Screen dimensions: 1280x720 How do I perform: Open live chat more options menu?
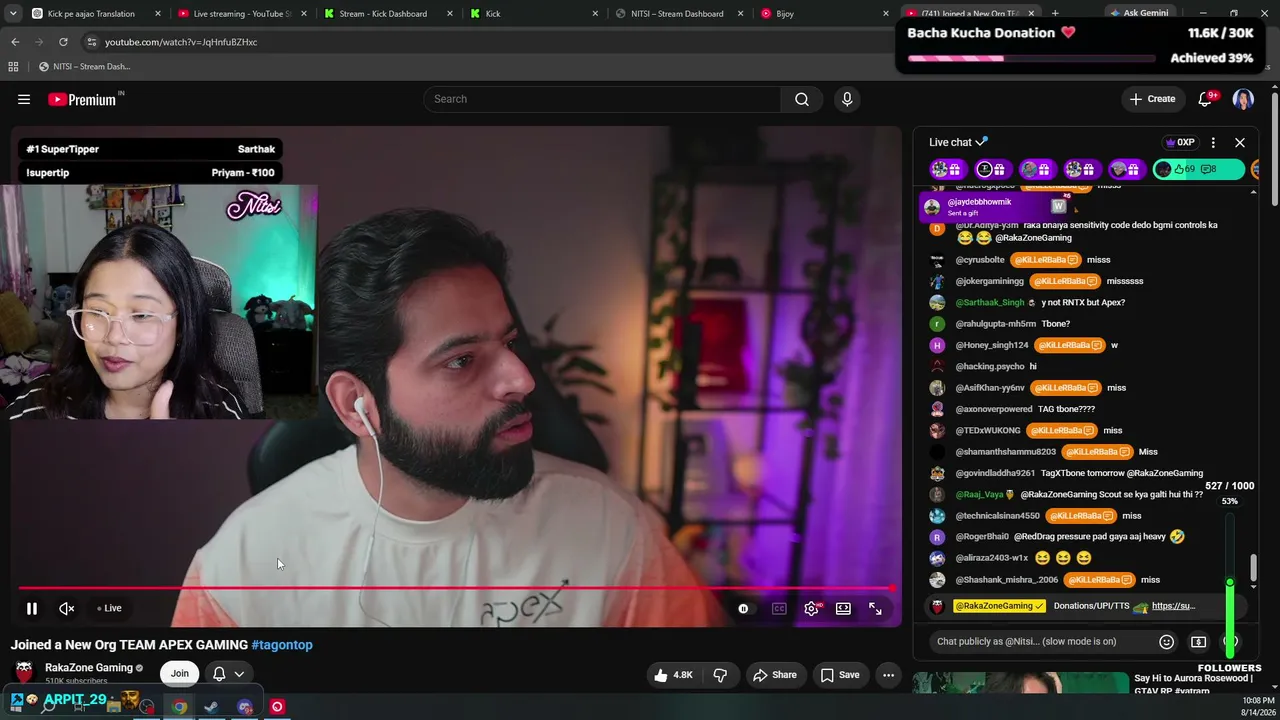point(1213,142)
